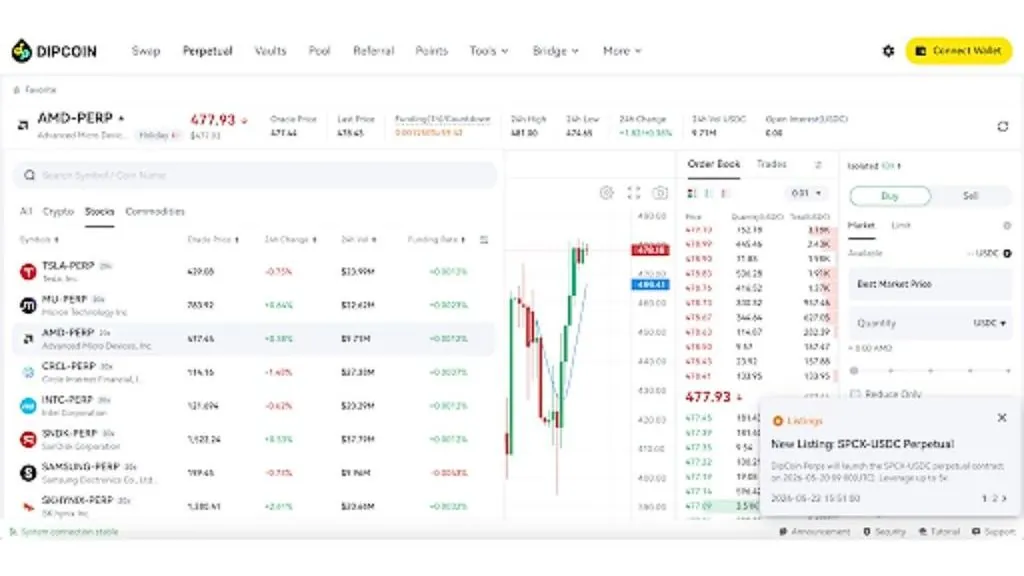Go to next listing notification arrow
This screenshot has height=576, width=1024.
pos(1004,498)
